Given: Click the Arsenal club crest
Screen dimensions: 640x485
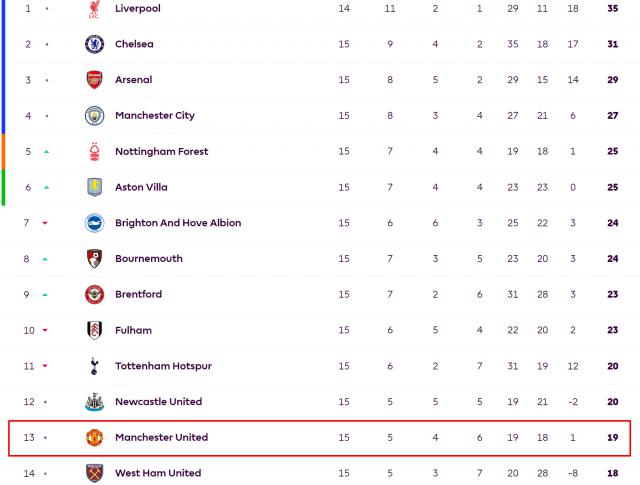Looking at the screenshot, I should coord(94,80).
